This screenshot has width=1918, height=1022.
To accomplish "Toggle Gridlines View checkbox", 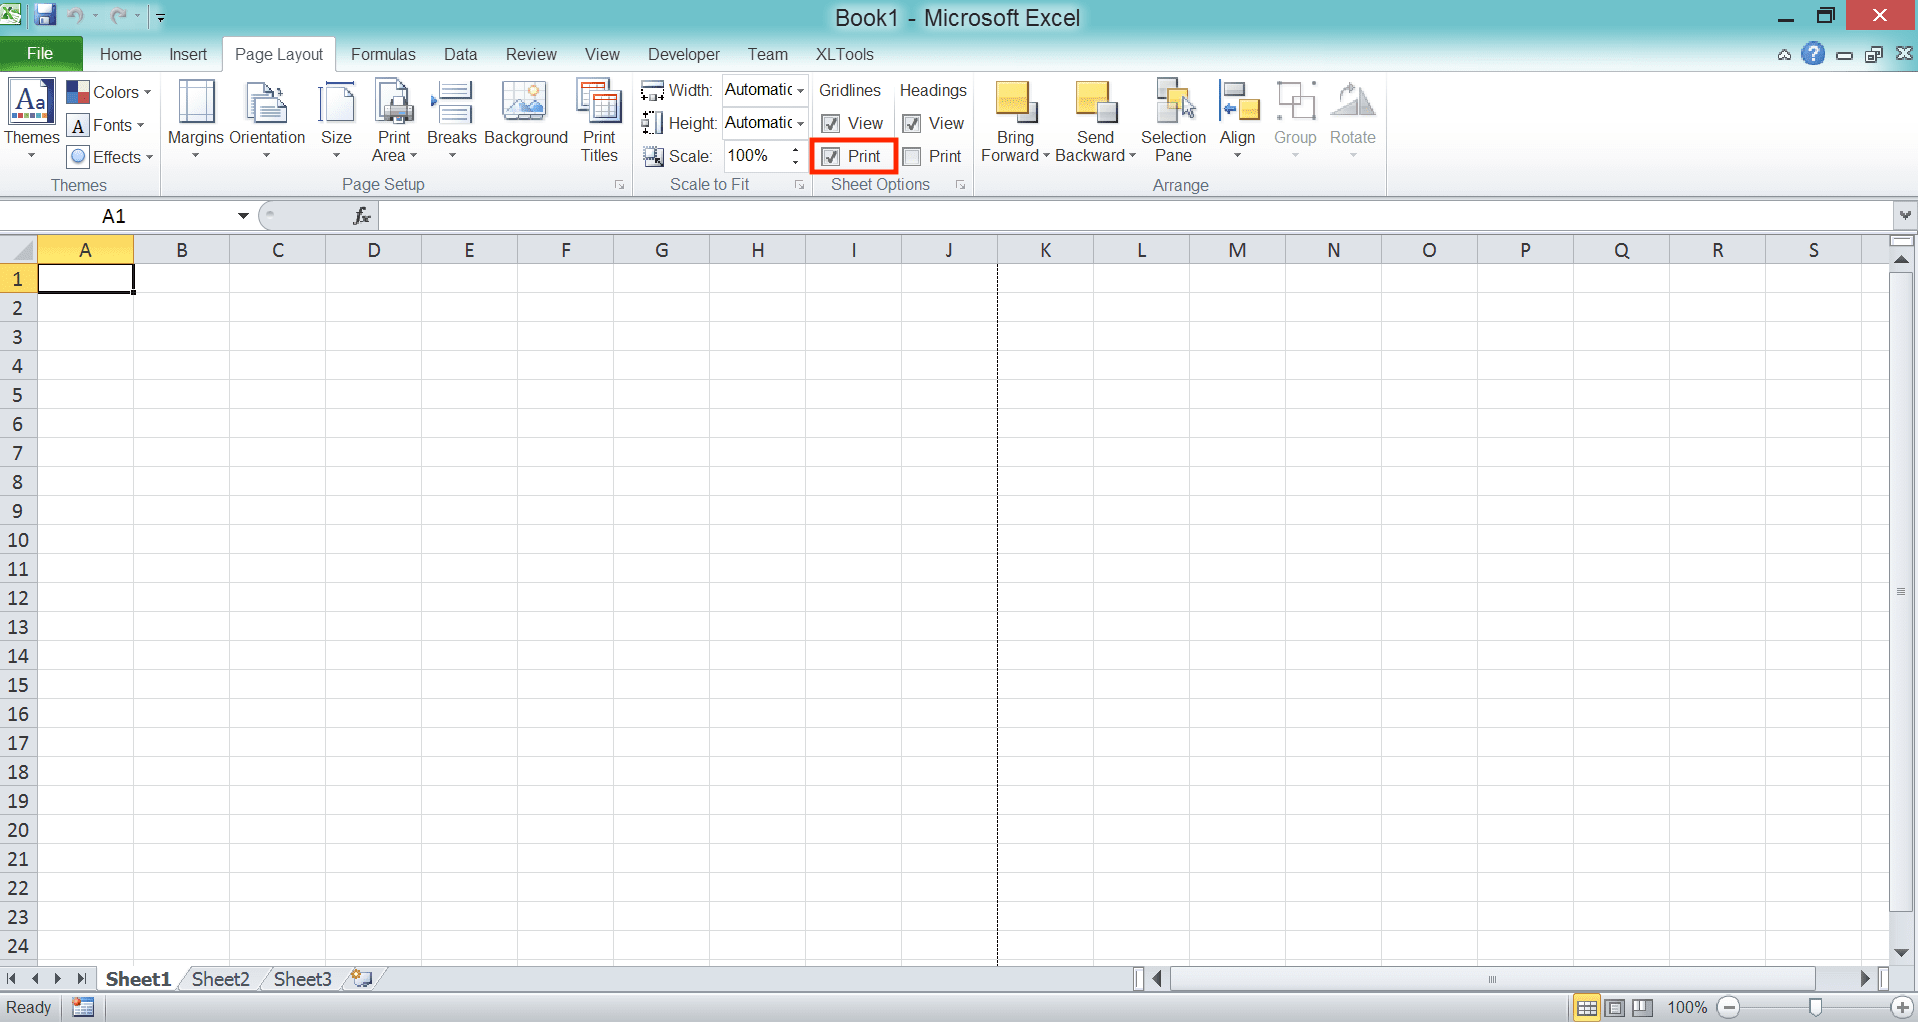I will (831, 124).
